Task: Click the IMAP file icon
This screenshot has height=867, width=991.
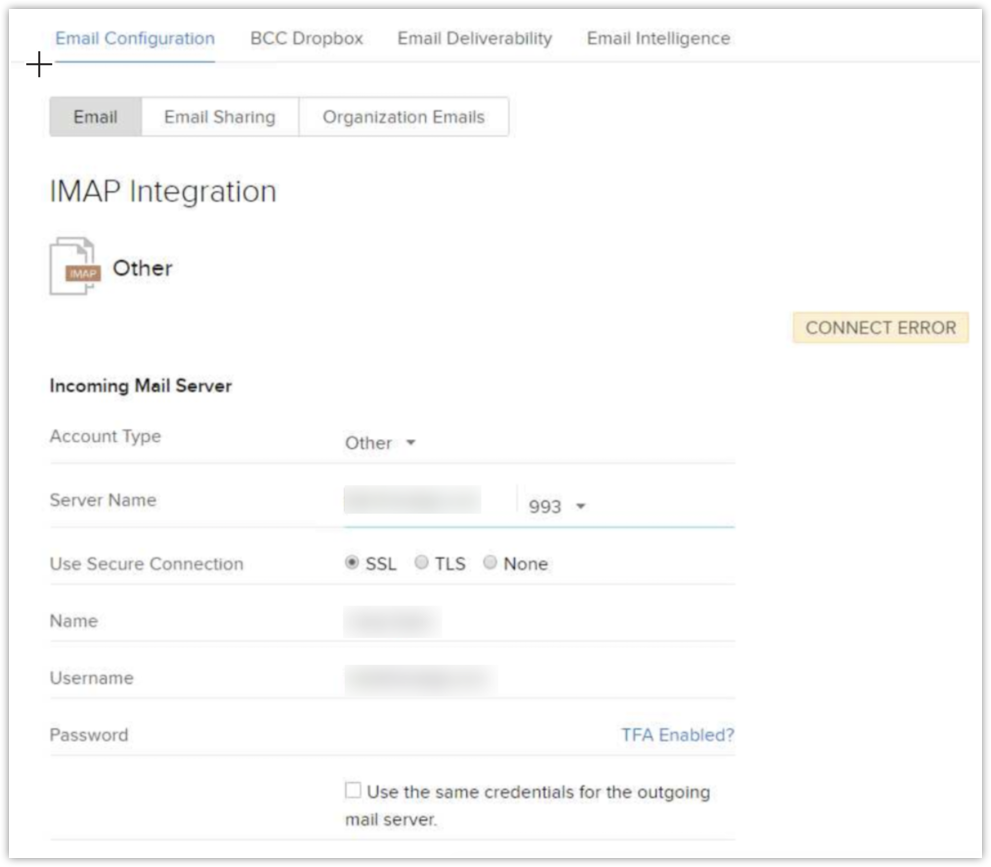Action: pyautogui.click(x=75, y=266)
